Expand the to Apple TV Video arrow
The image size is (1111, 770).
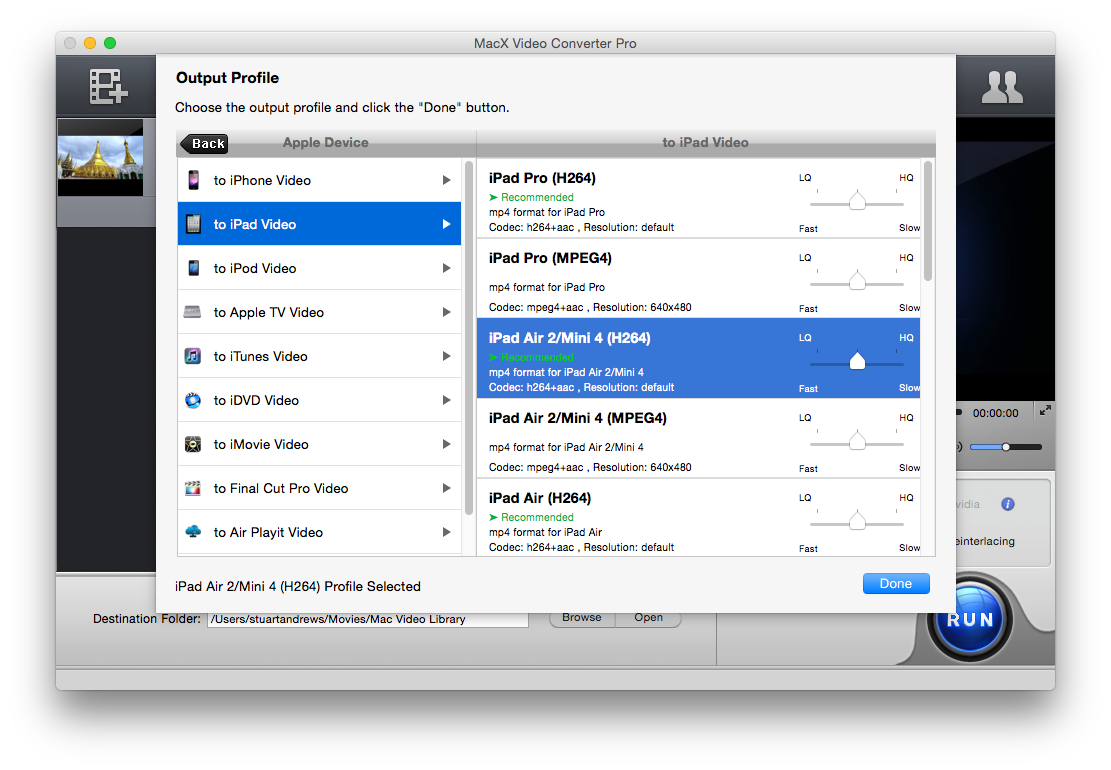click(446, 312)
